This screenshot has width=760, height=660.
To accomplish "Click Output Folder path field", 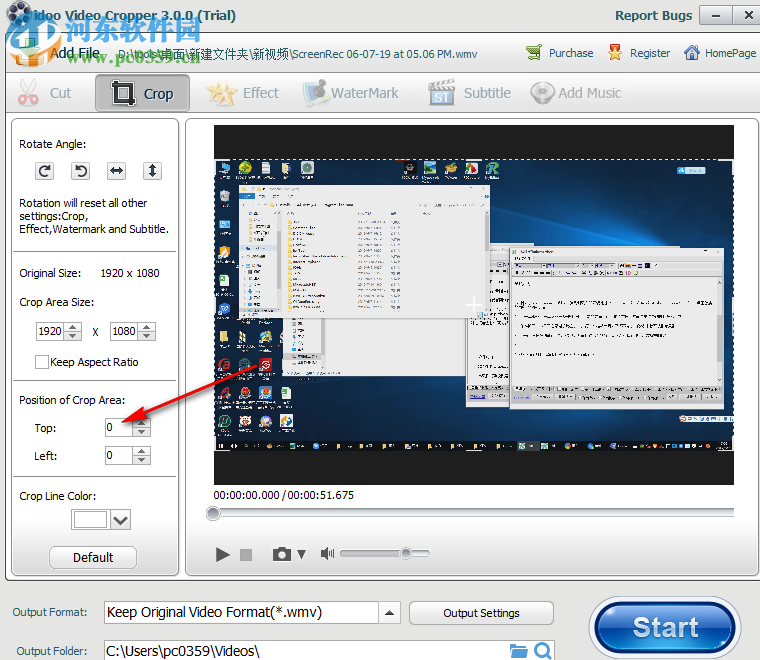I will click(305, 651).
